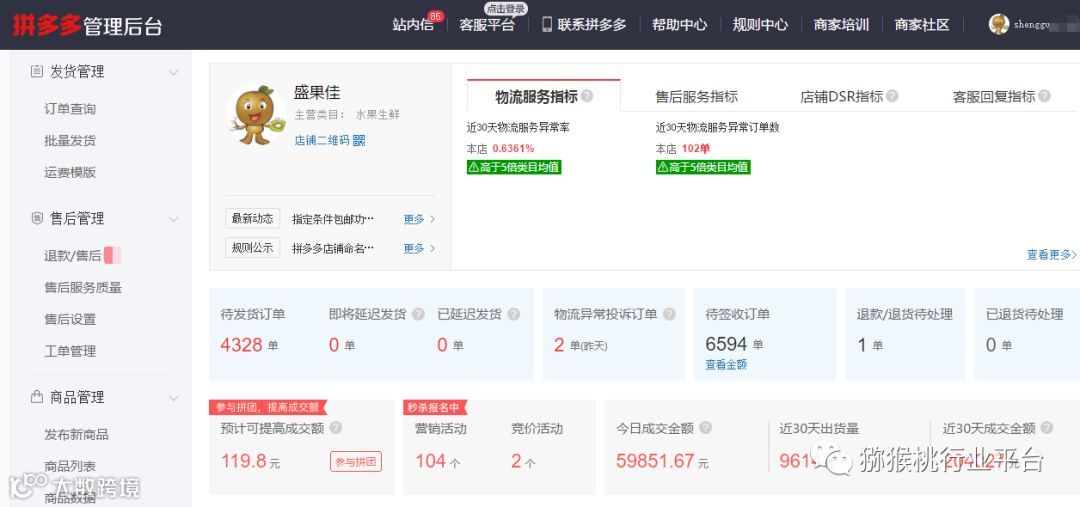The image size is (1080, 507).
Task: Click 查看更多 link in indicators panel
Action: [x=1052, y=255]
